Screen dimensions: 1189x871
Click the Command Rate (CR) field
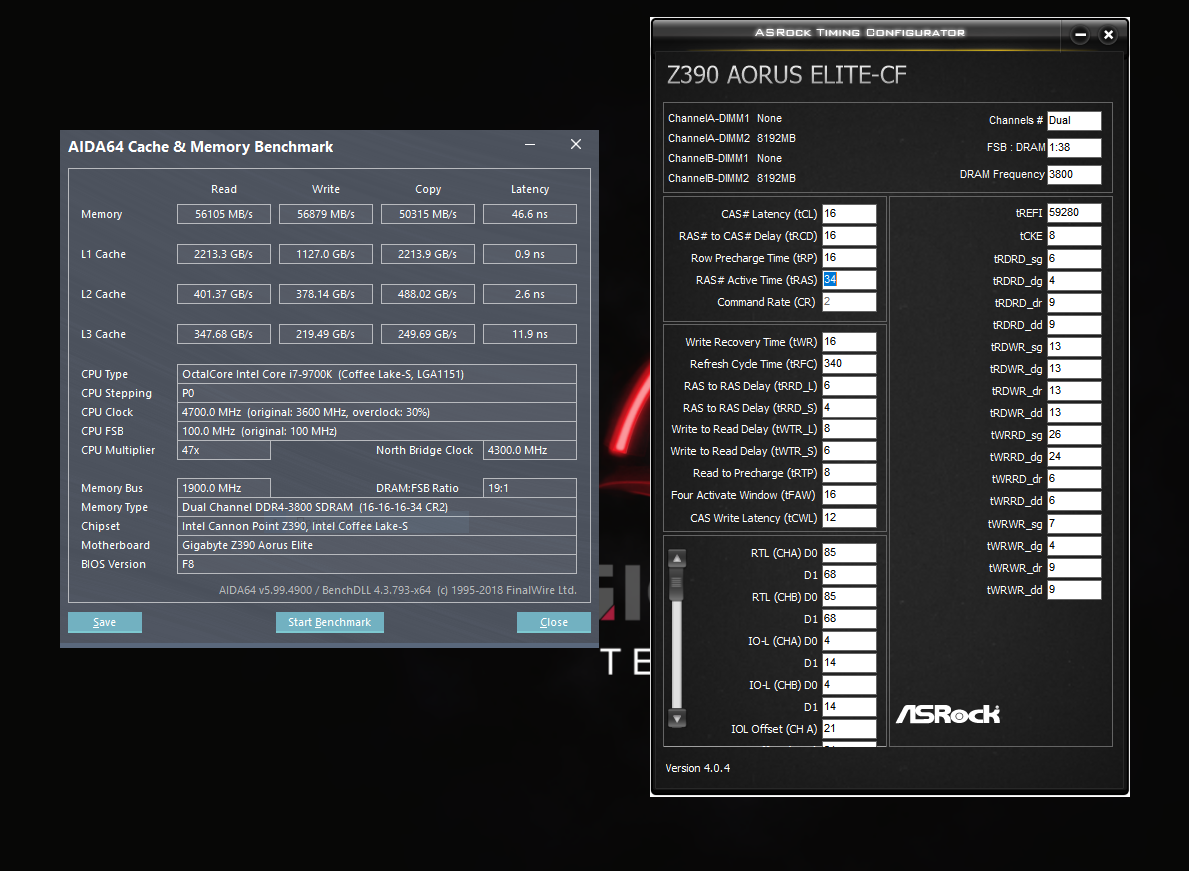click(849, 302)
